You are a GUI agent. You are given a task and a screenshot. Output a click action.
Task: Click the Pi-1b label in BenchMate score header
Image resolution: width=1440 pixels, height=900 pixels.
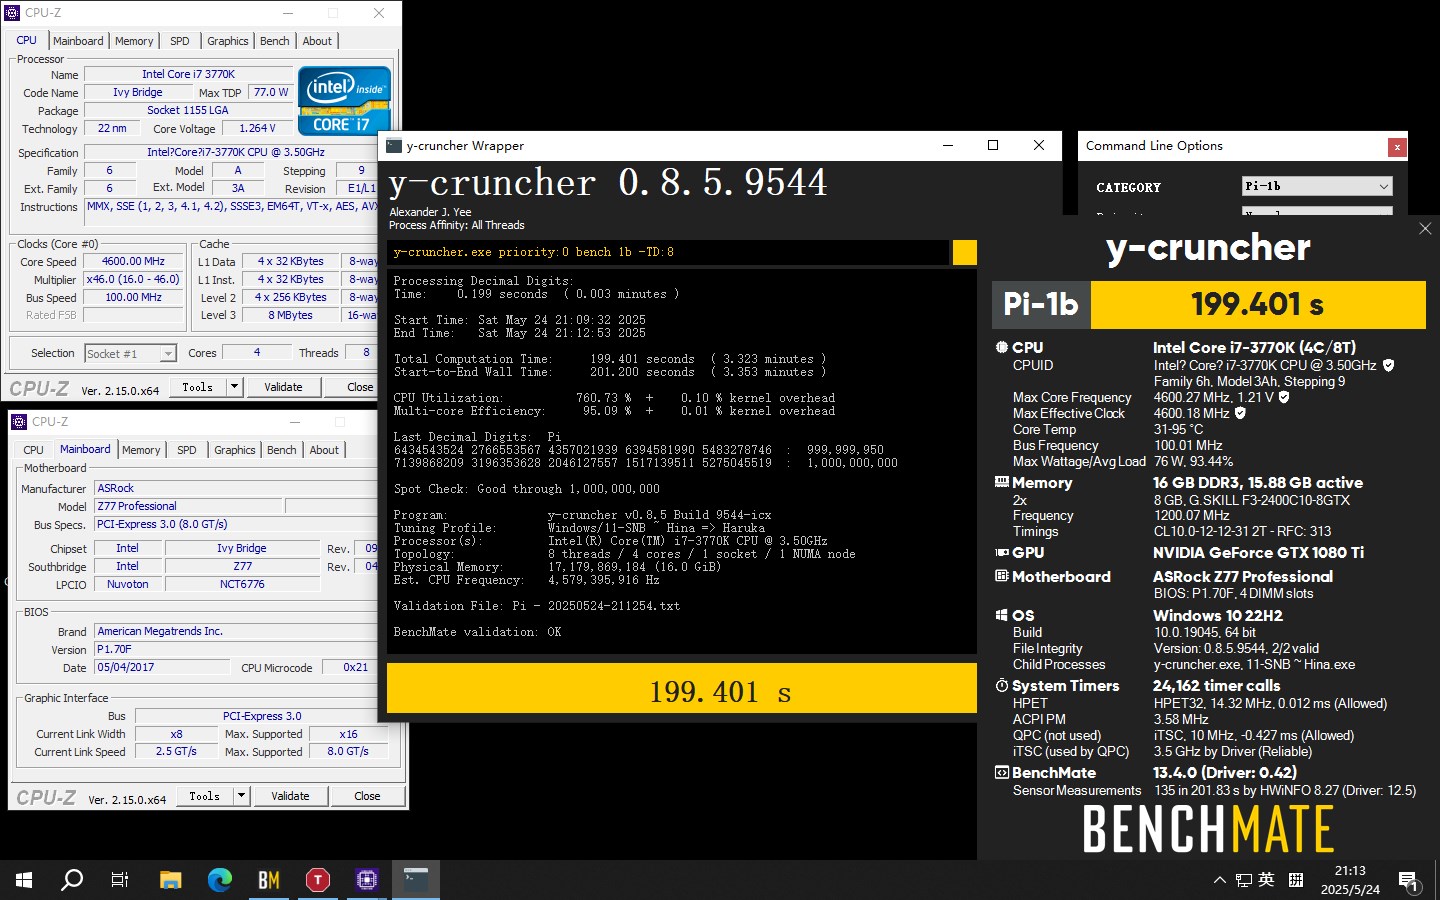click(x=1041, y=304)
